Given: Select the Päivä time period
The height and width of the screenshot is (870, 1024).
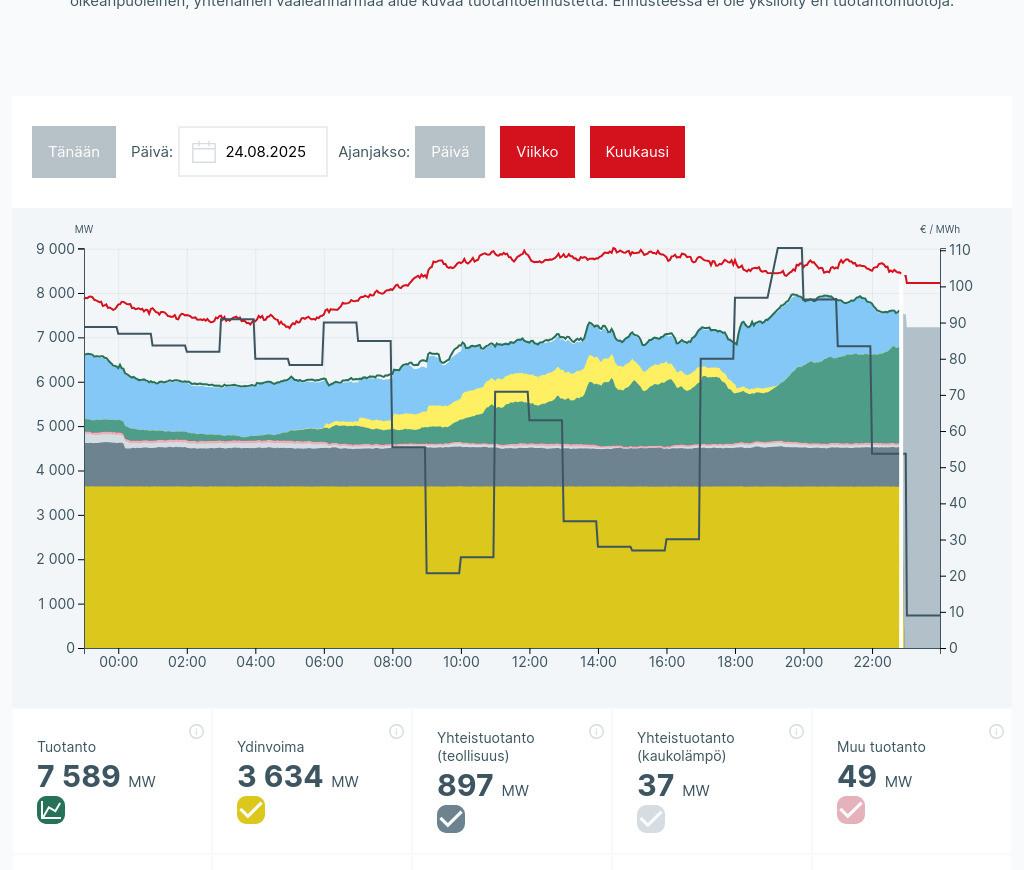Looking at the screenshot, I should [x=450, y=152].
